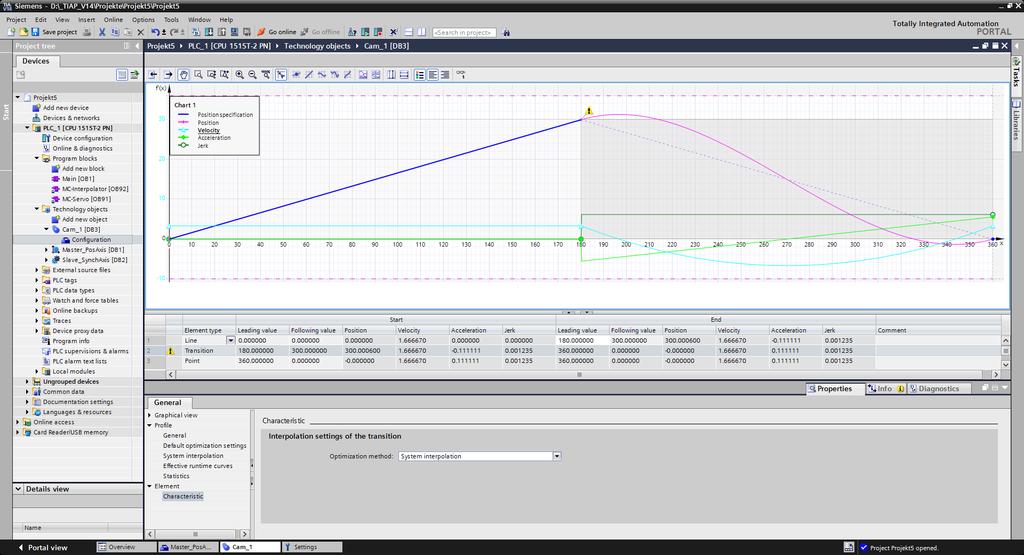Choose the insert sine curve tool
The image size is (1024, 555).
click(x=321, y=74)
